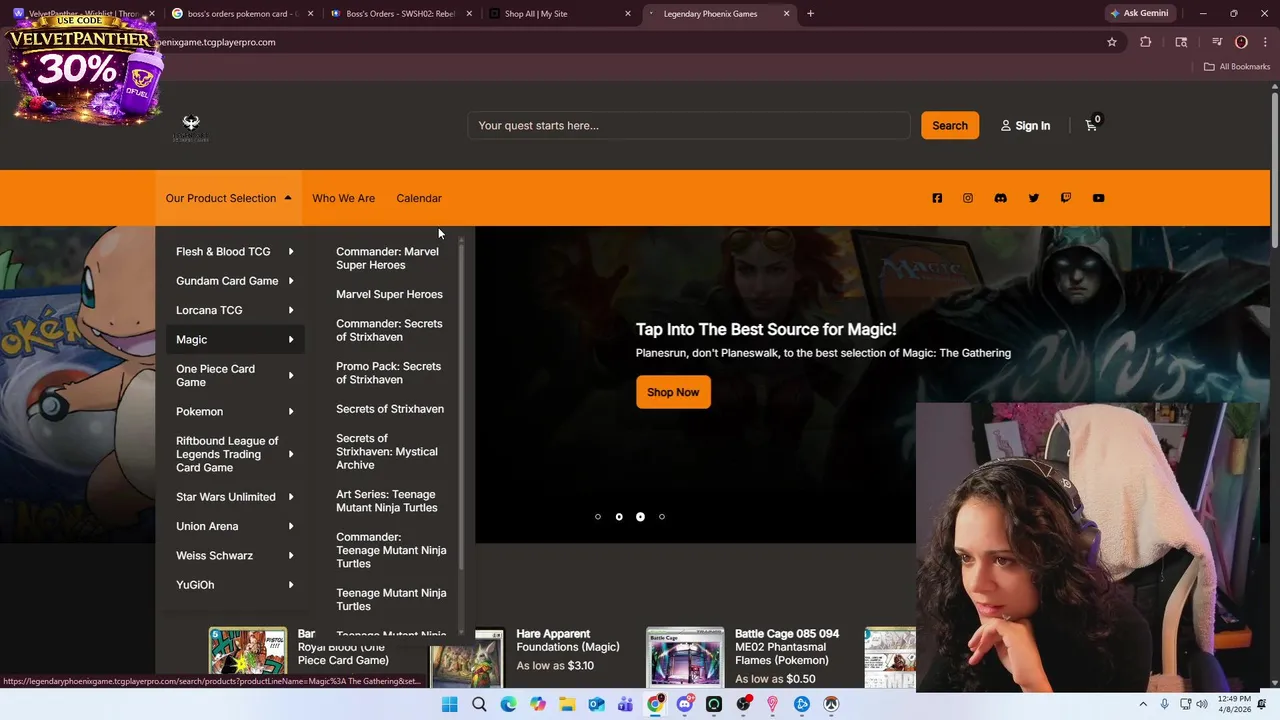Select the first carousel slide dot
Image resolution: width=1280 pixels, height=720 pixels.
tap(598, 517)
